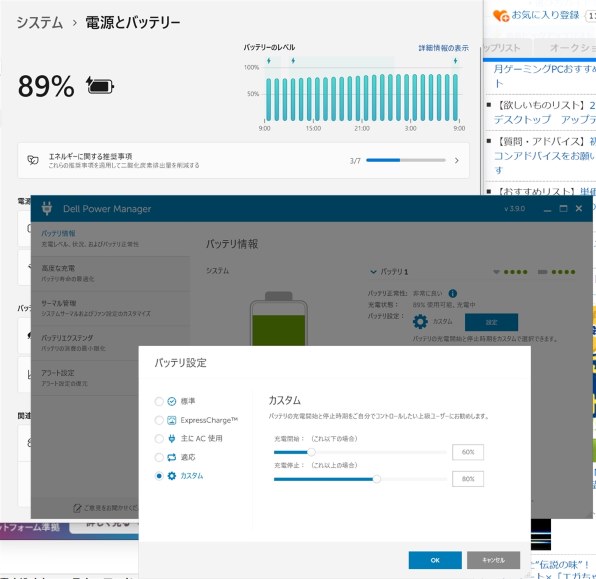Click the 60% charge start field
The width and height of the screenshot is (596, 579).
click(x=468, y=452)
